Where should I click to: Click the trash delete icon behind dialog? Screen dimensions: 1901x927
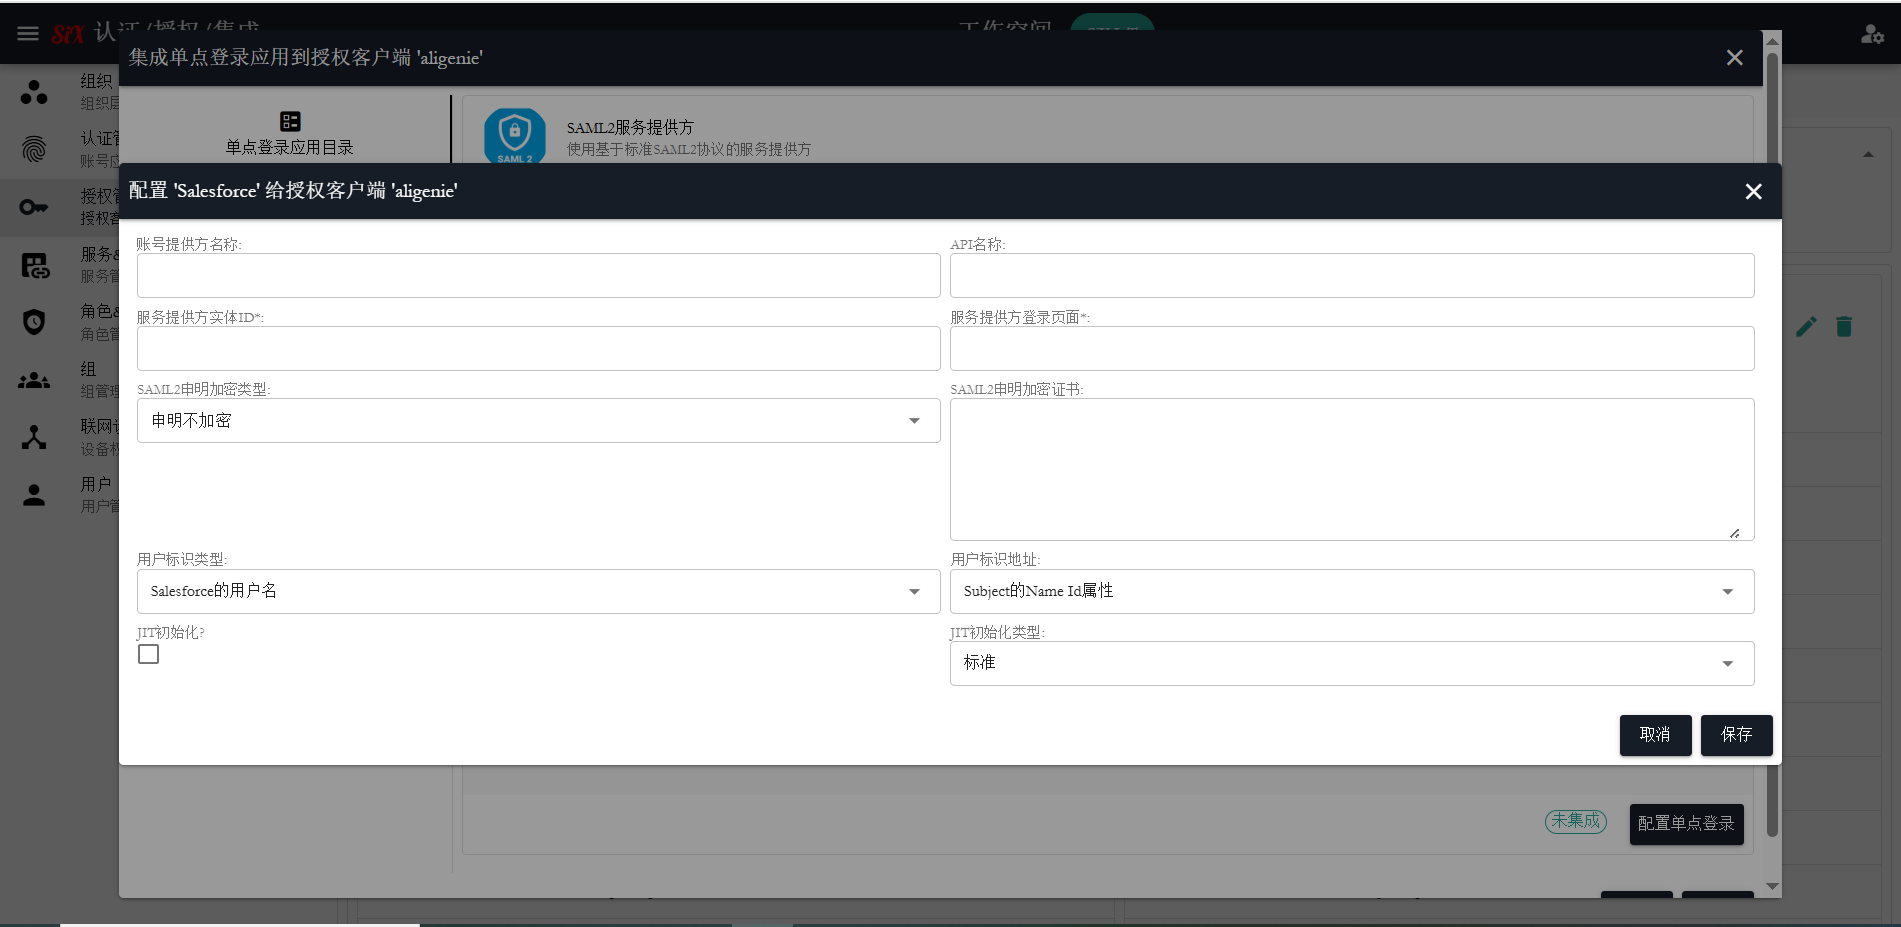[x=1844, y=327]
